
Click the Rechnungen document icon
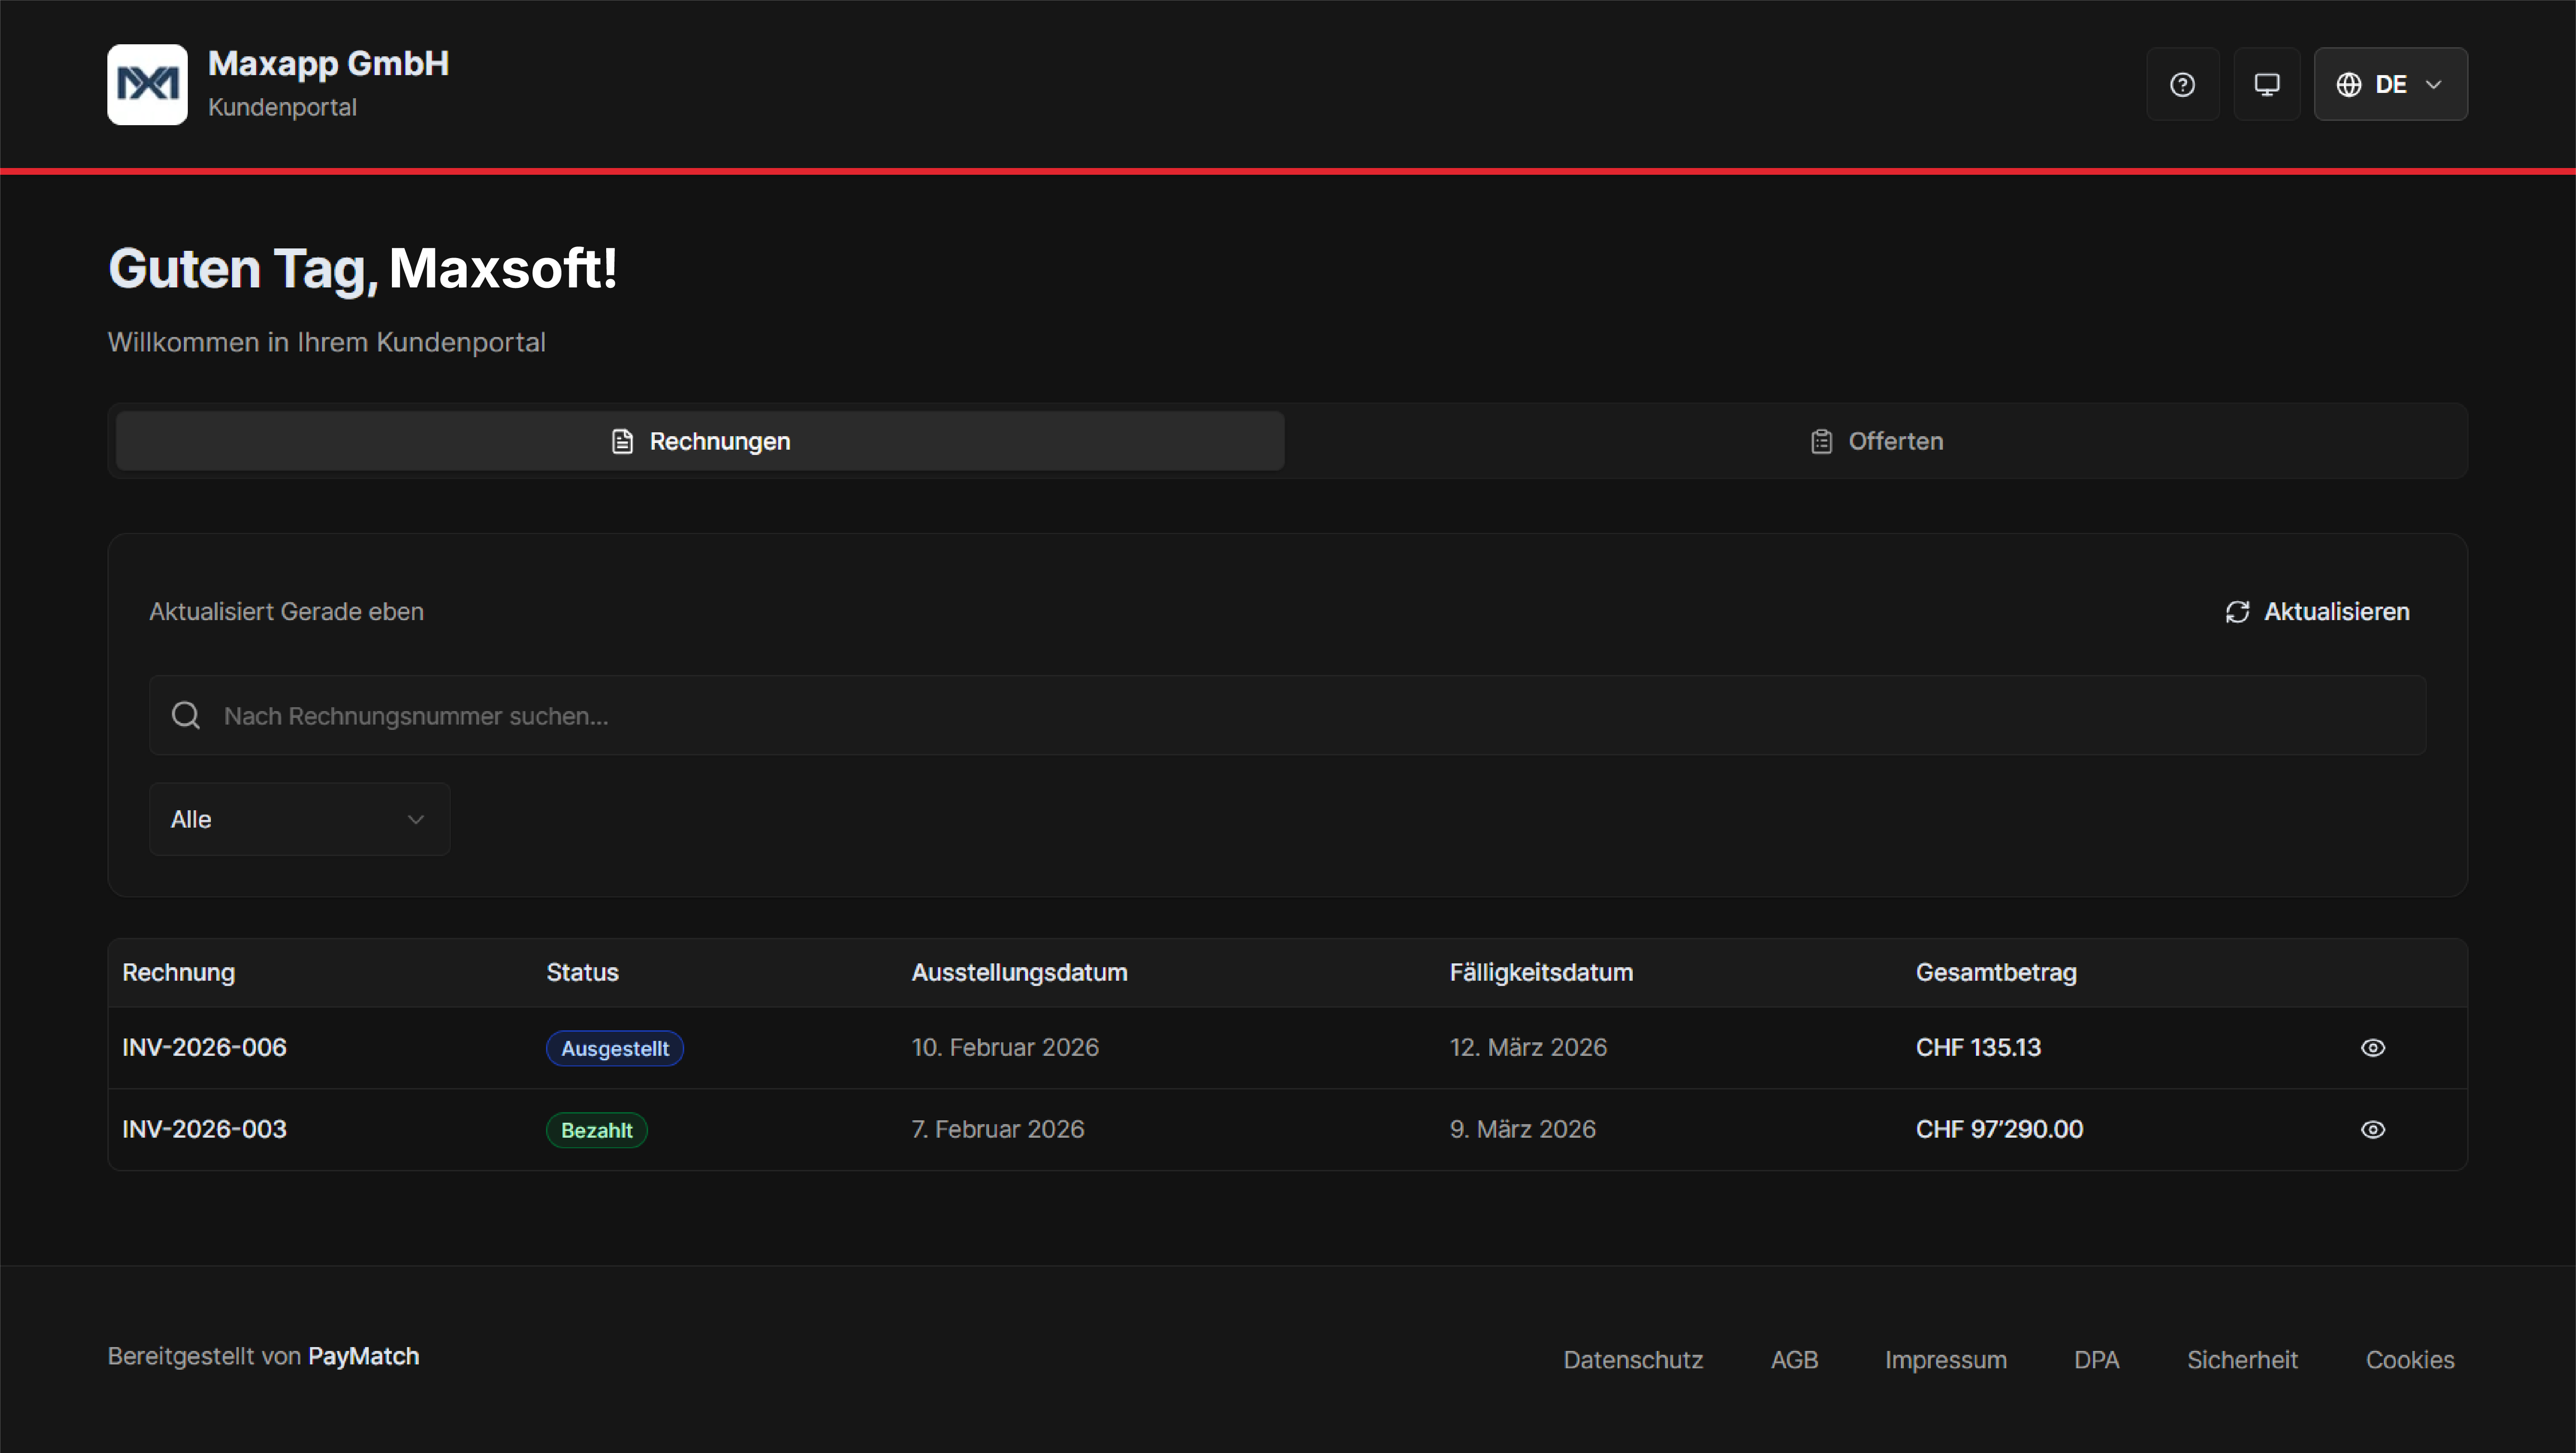[623, 440]
